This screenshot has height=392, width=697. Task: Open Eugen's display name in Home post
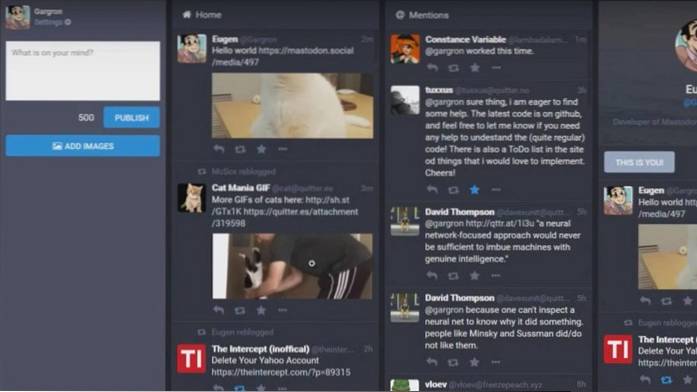tap(225, 39)
